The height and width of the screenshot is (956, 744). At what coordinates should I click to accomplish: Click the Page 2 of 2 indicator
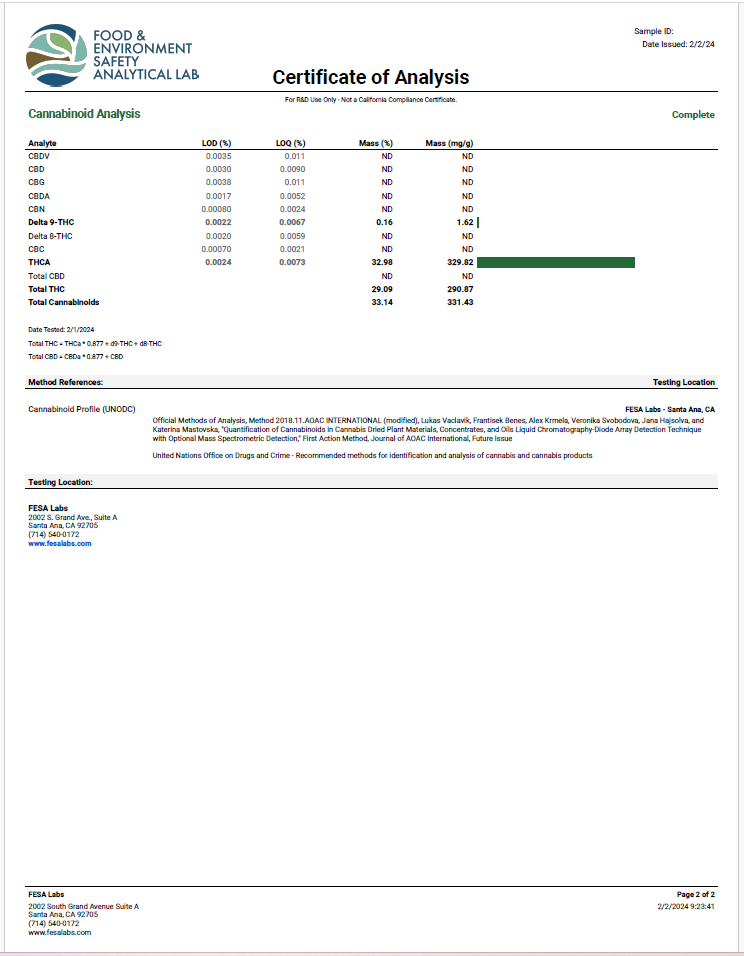click(x=696, y=893)
